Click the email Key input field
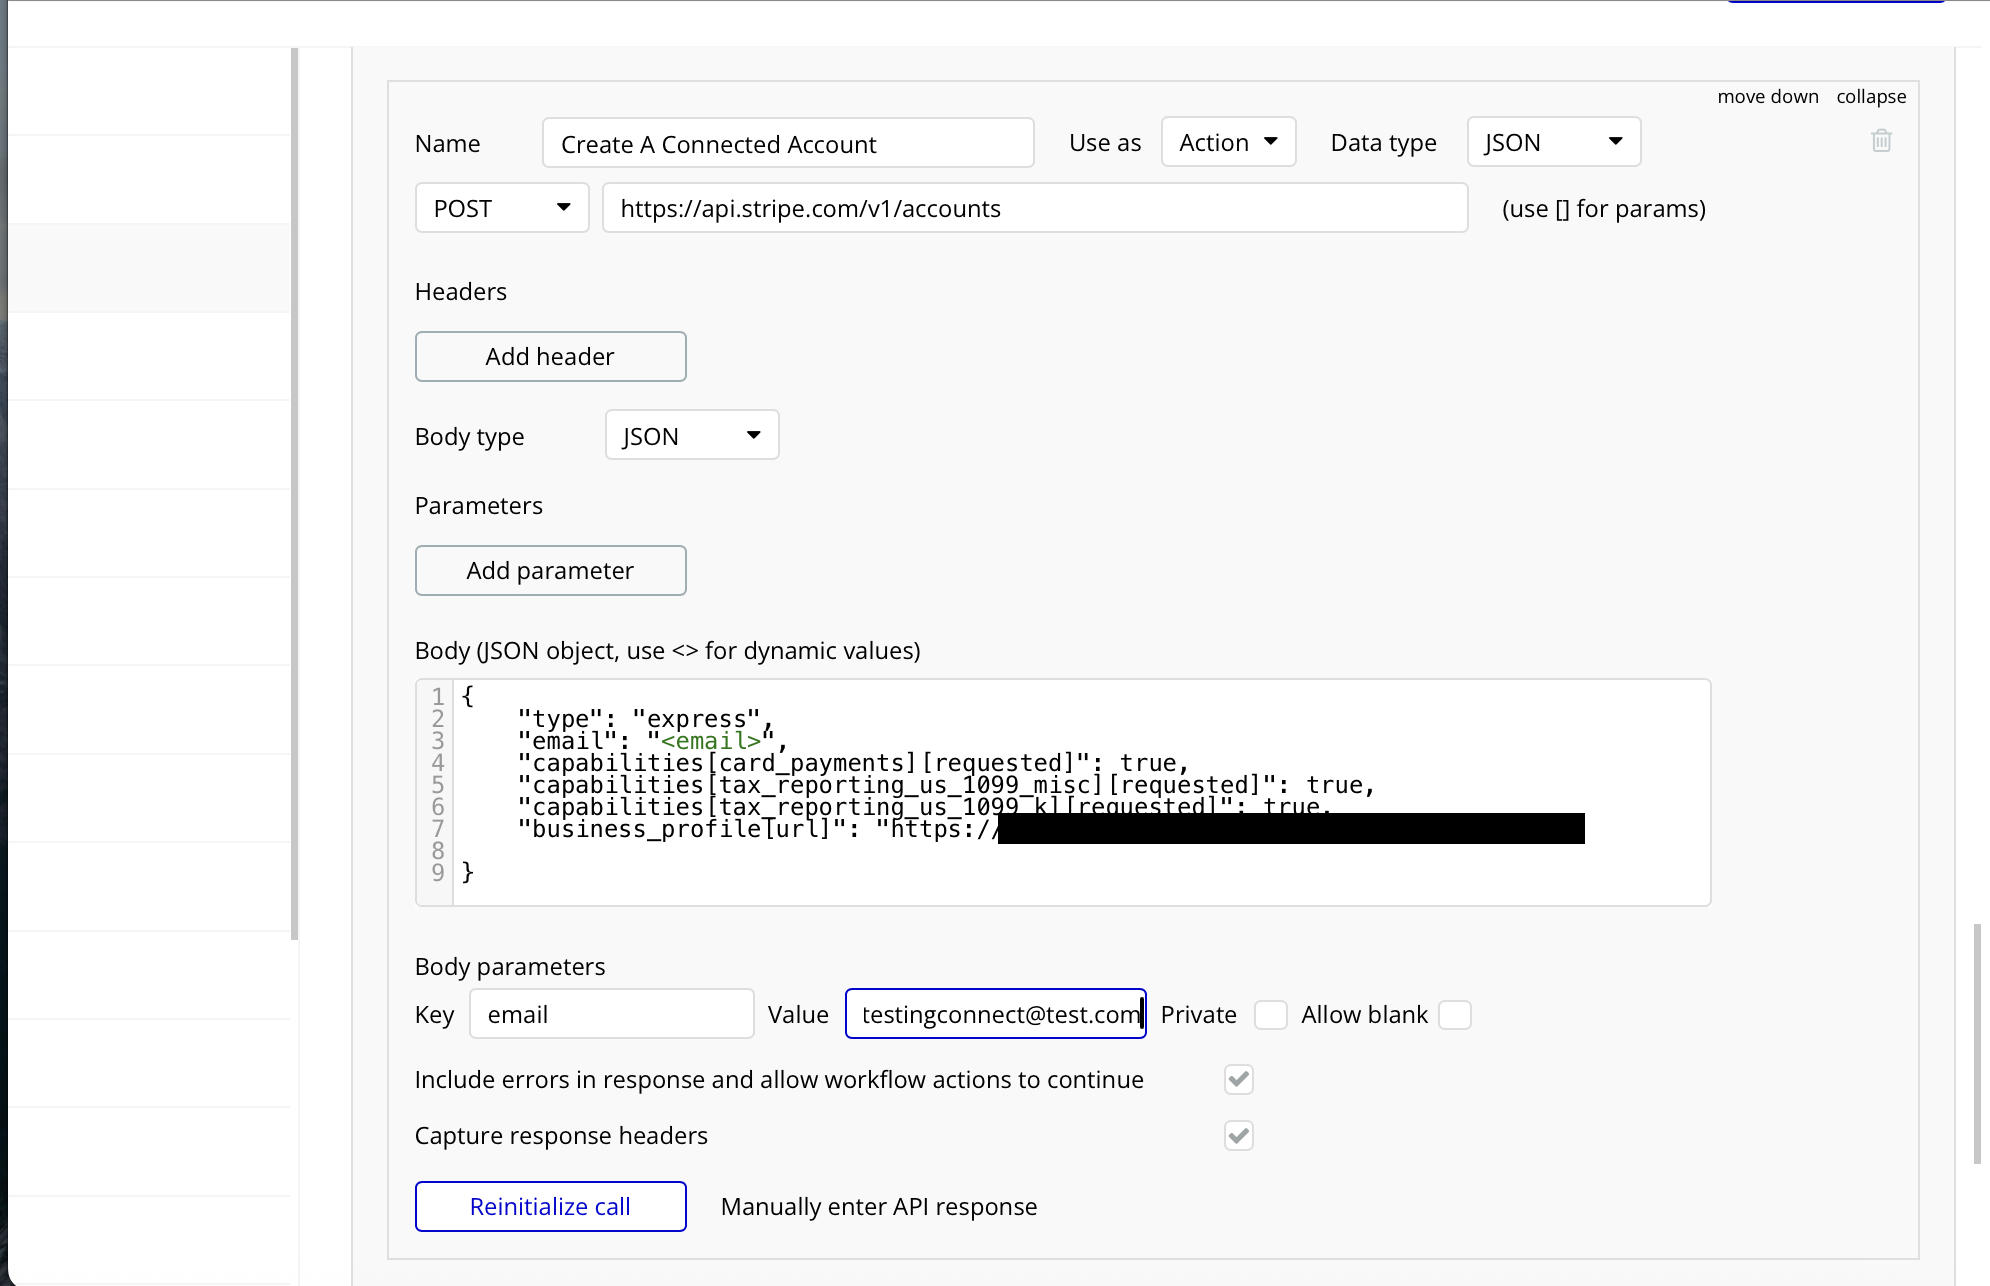 click(611, 1015)
